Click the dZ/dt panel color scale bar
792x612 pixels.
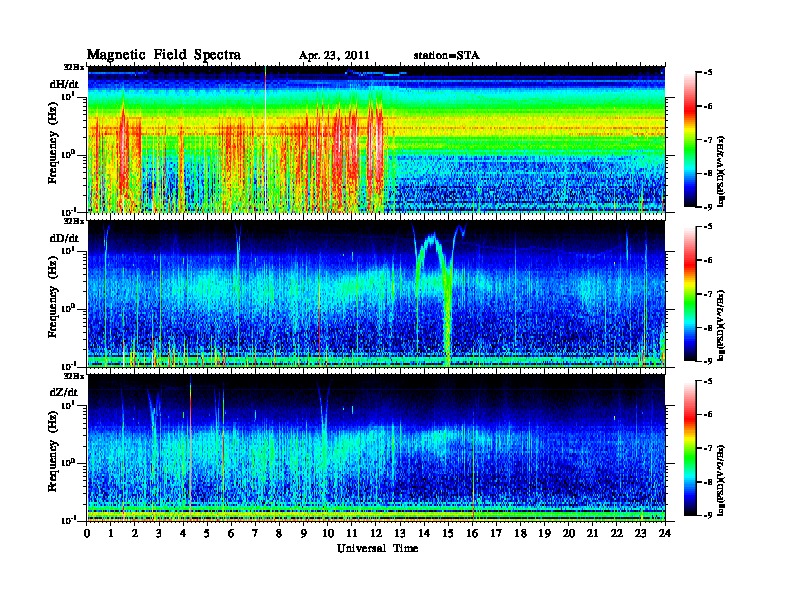(690, 448)
